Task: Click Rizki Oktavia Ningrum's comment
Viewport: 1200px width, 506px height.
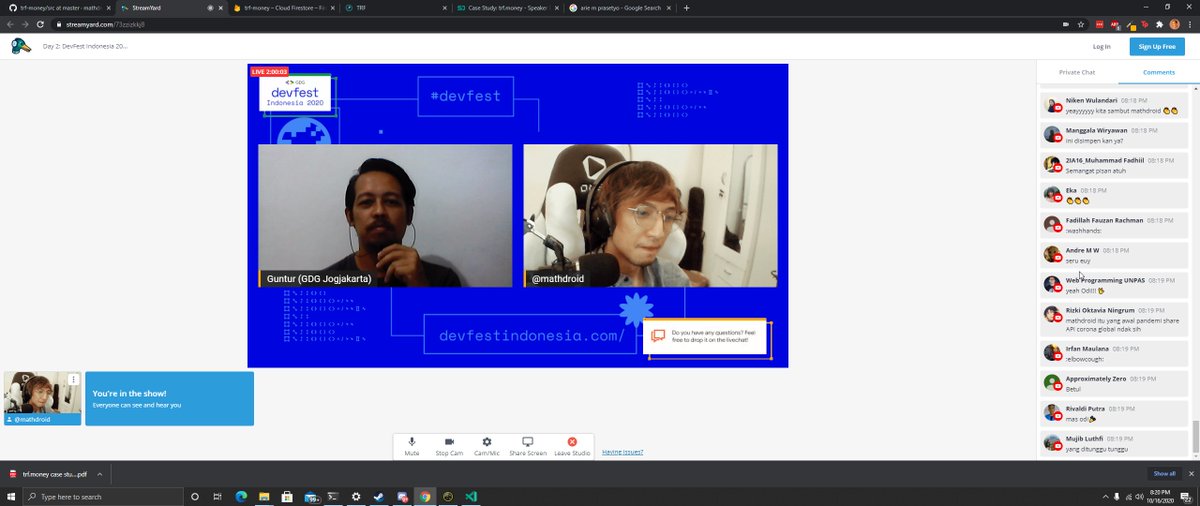Action: coord(1114,319)
